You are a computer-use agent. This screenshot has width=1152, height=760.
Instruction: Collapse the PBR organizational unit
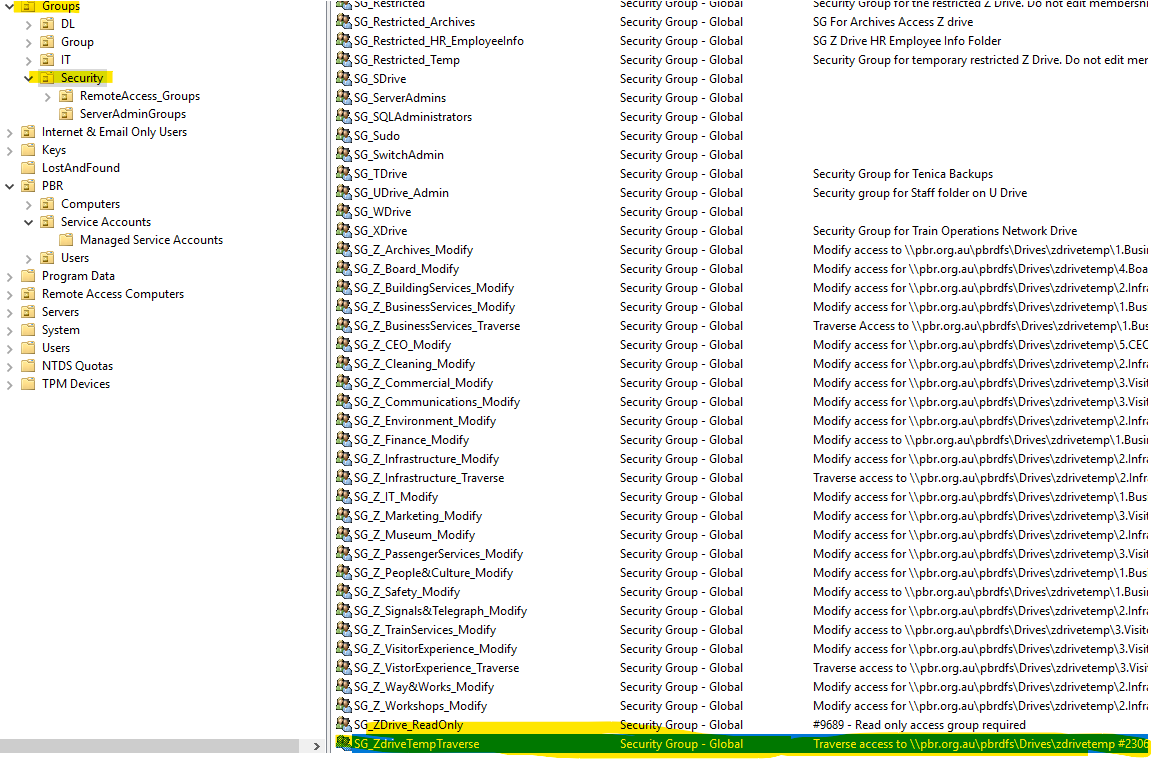(10, 186)
